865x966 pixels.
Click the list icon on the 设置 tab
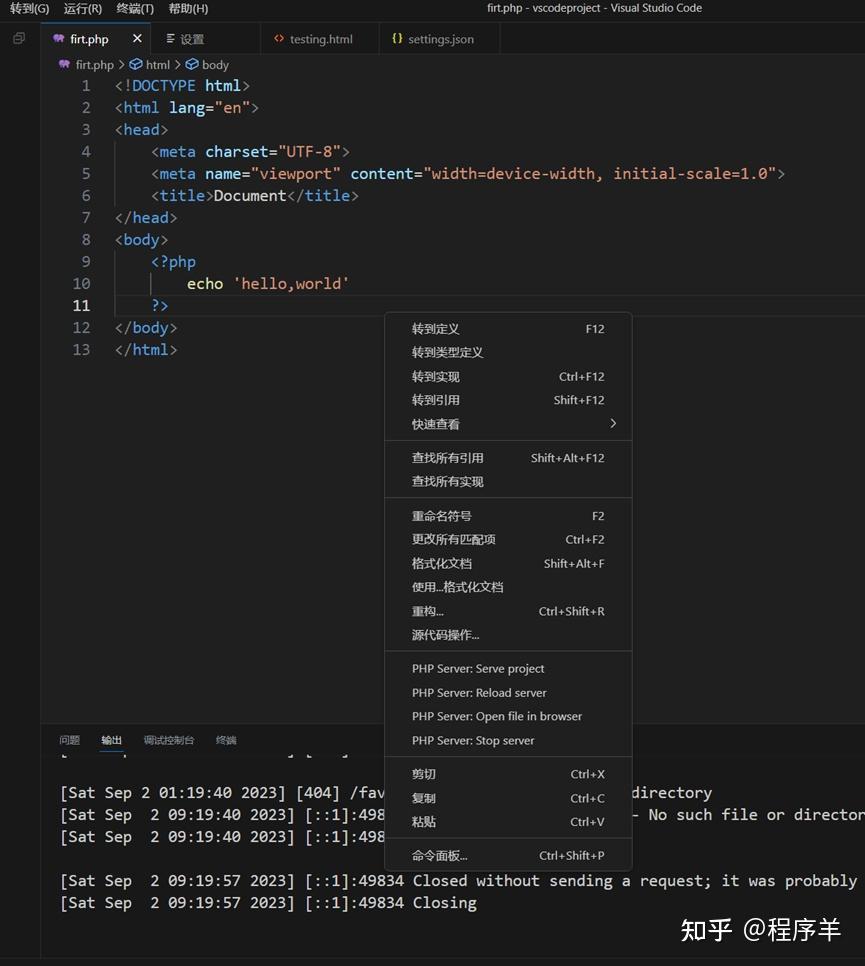(x=172, y=39)
